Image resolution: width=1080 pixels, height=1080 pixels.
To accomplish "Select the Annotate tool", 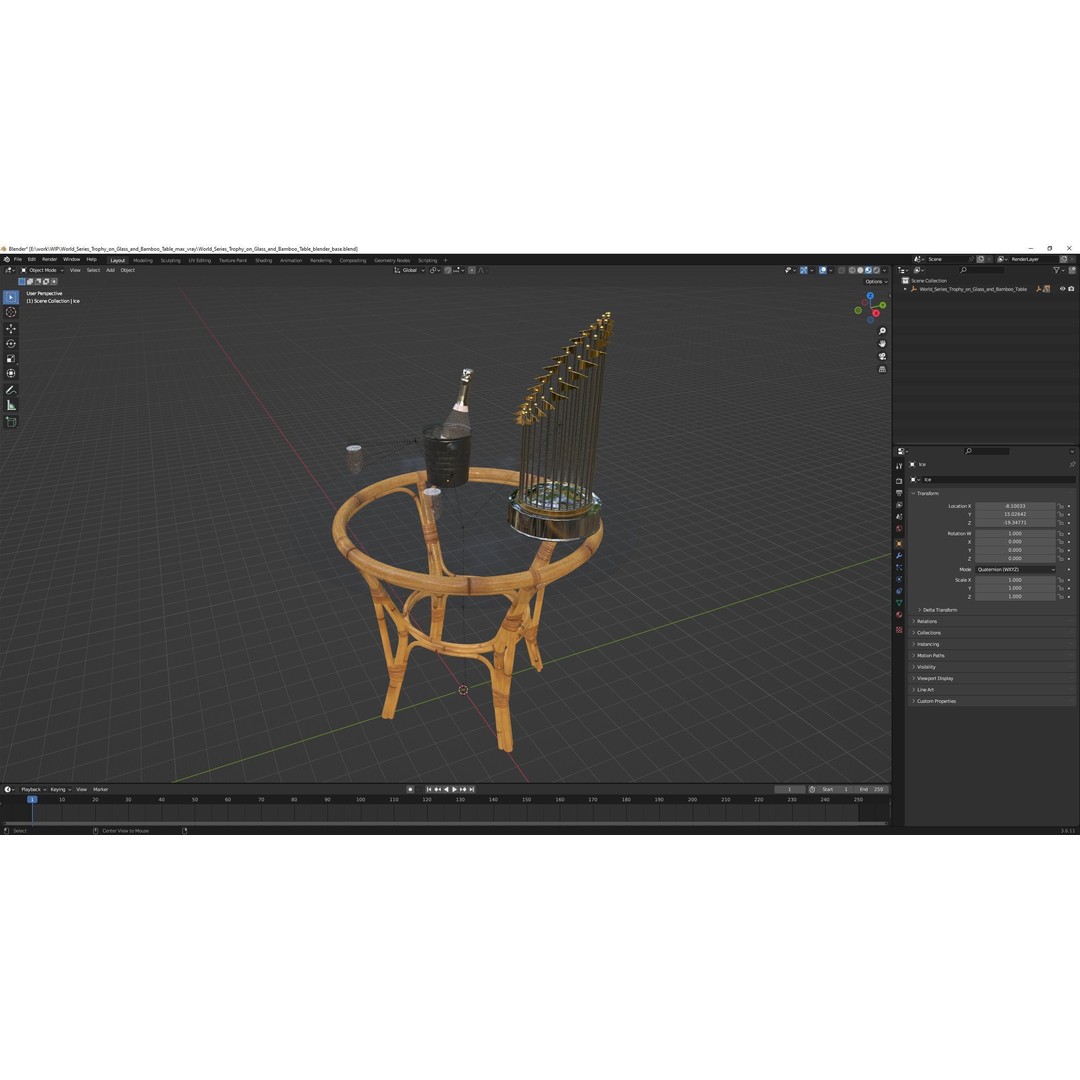I will click(x=11, y=390).
